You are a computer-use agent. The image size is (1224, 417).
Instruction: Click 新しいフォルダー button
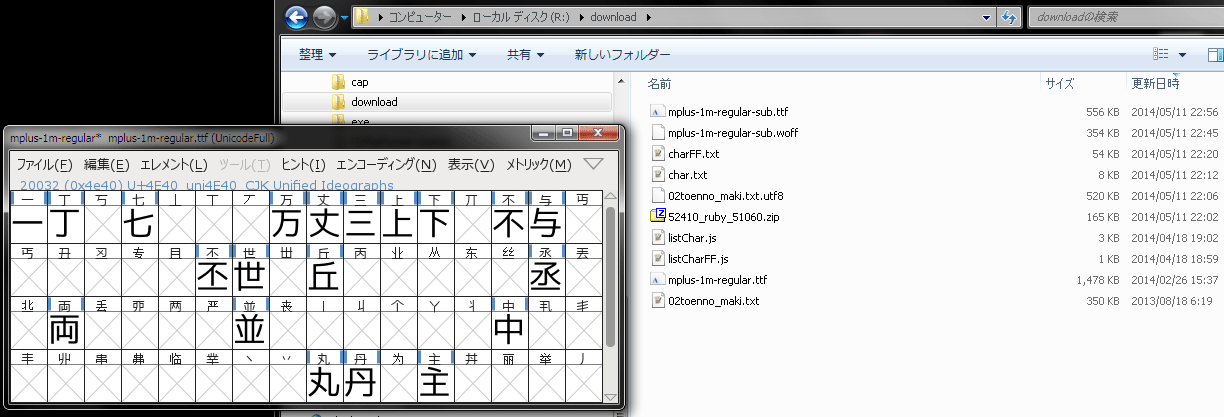pos(622,54)
